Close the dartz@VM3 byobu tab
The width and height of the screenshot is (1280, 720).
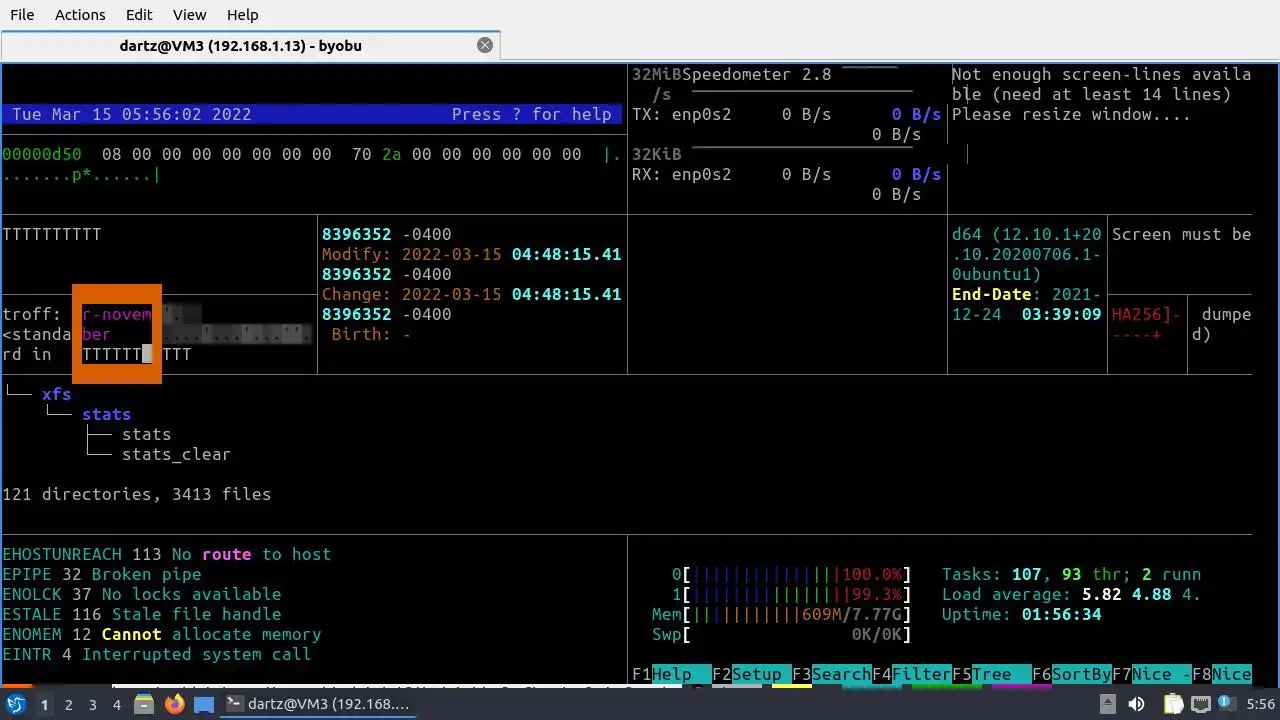(x=485, y=45)
